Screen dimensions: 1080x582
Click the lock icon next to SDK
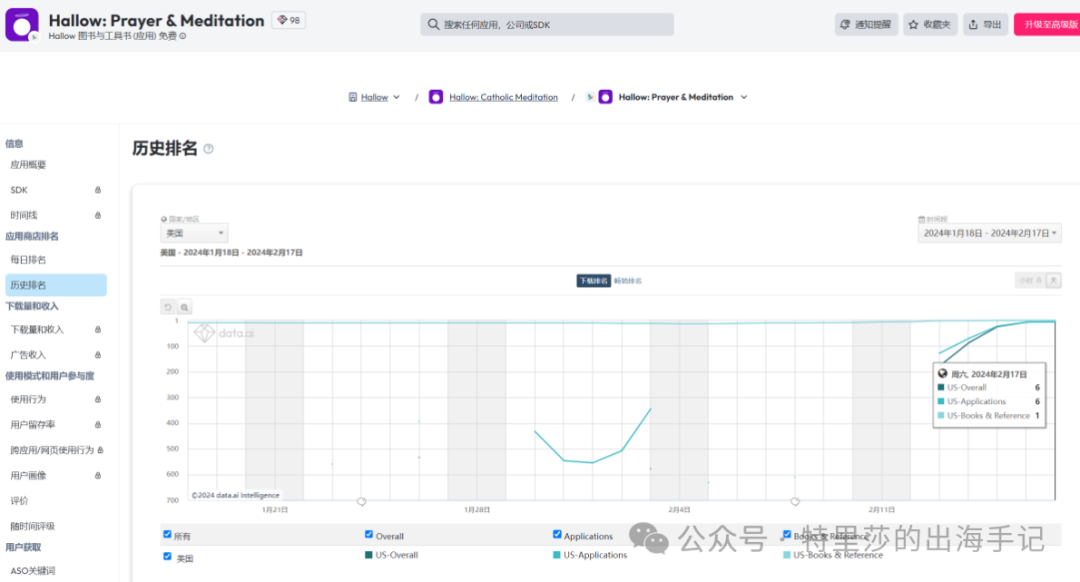98,190
